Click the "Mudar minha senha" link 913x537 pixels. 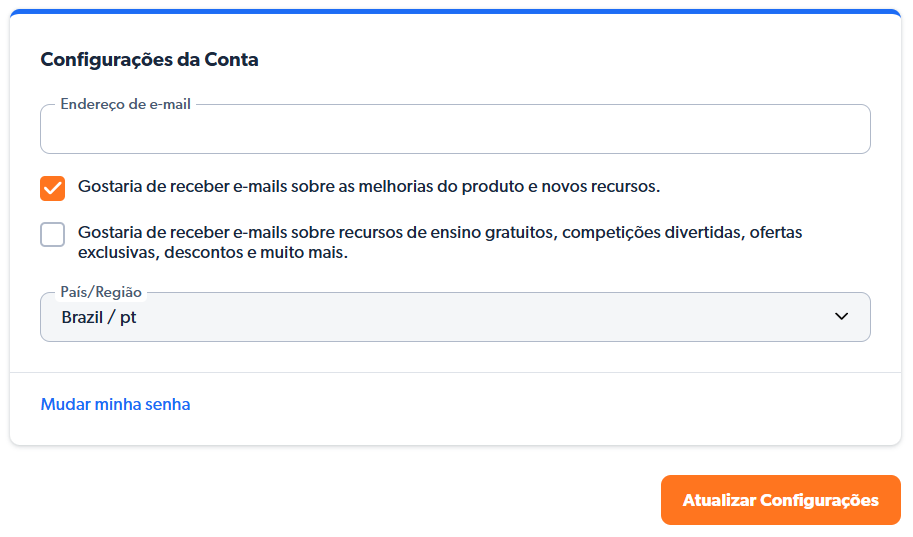[x=115, y=405]
